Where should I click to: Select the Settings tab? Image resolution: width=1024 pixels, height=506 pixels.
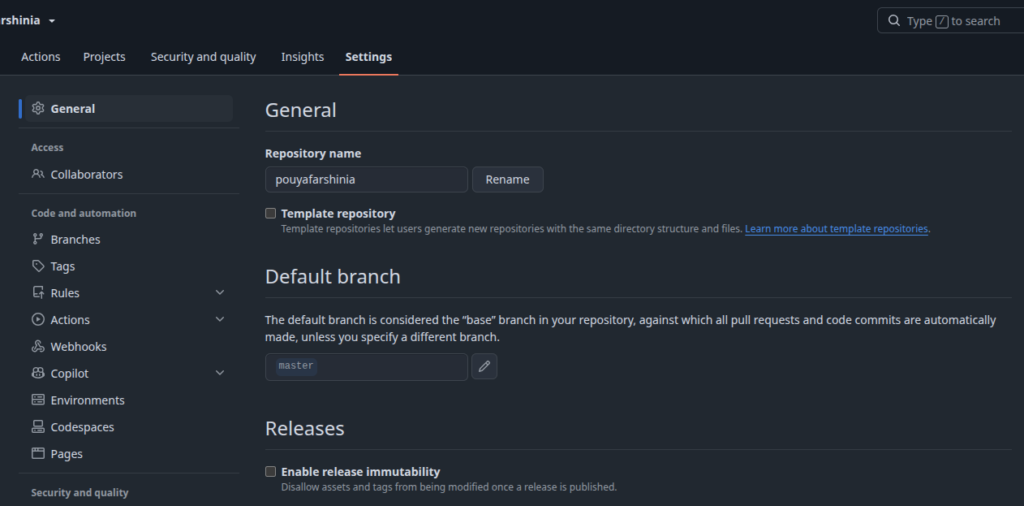[x=368, y=57]
